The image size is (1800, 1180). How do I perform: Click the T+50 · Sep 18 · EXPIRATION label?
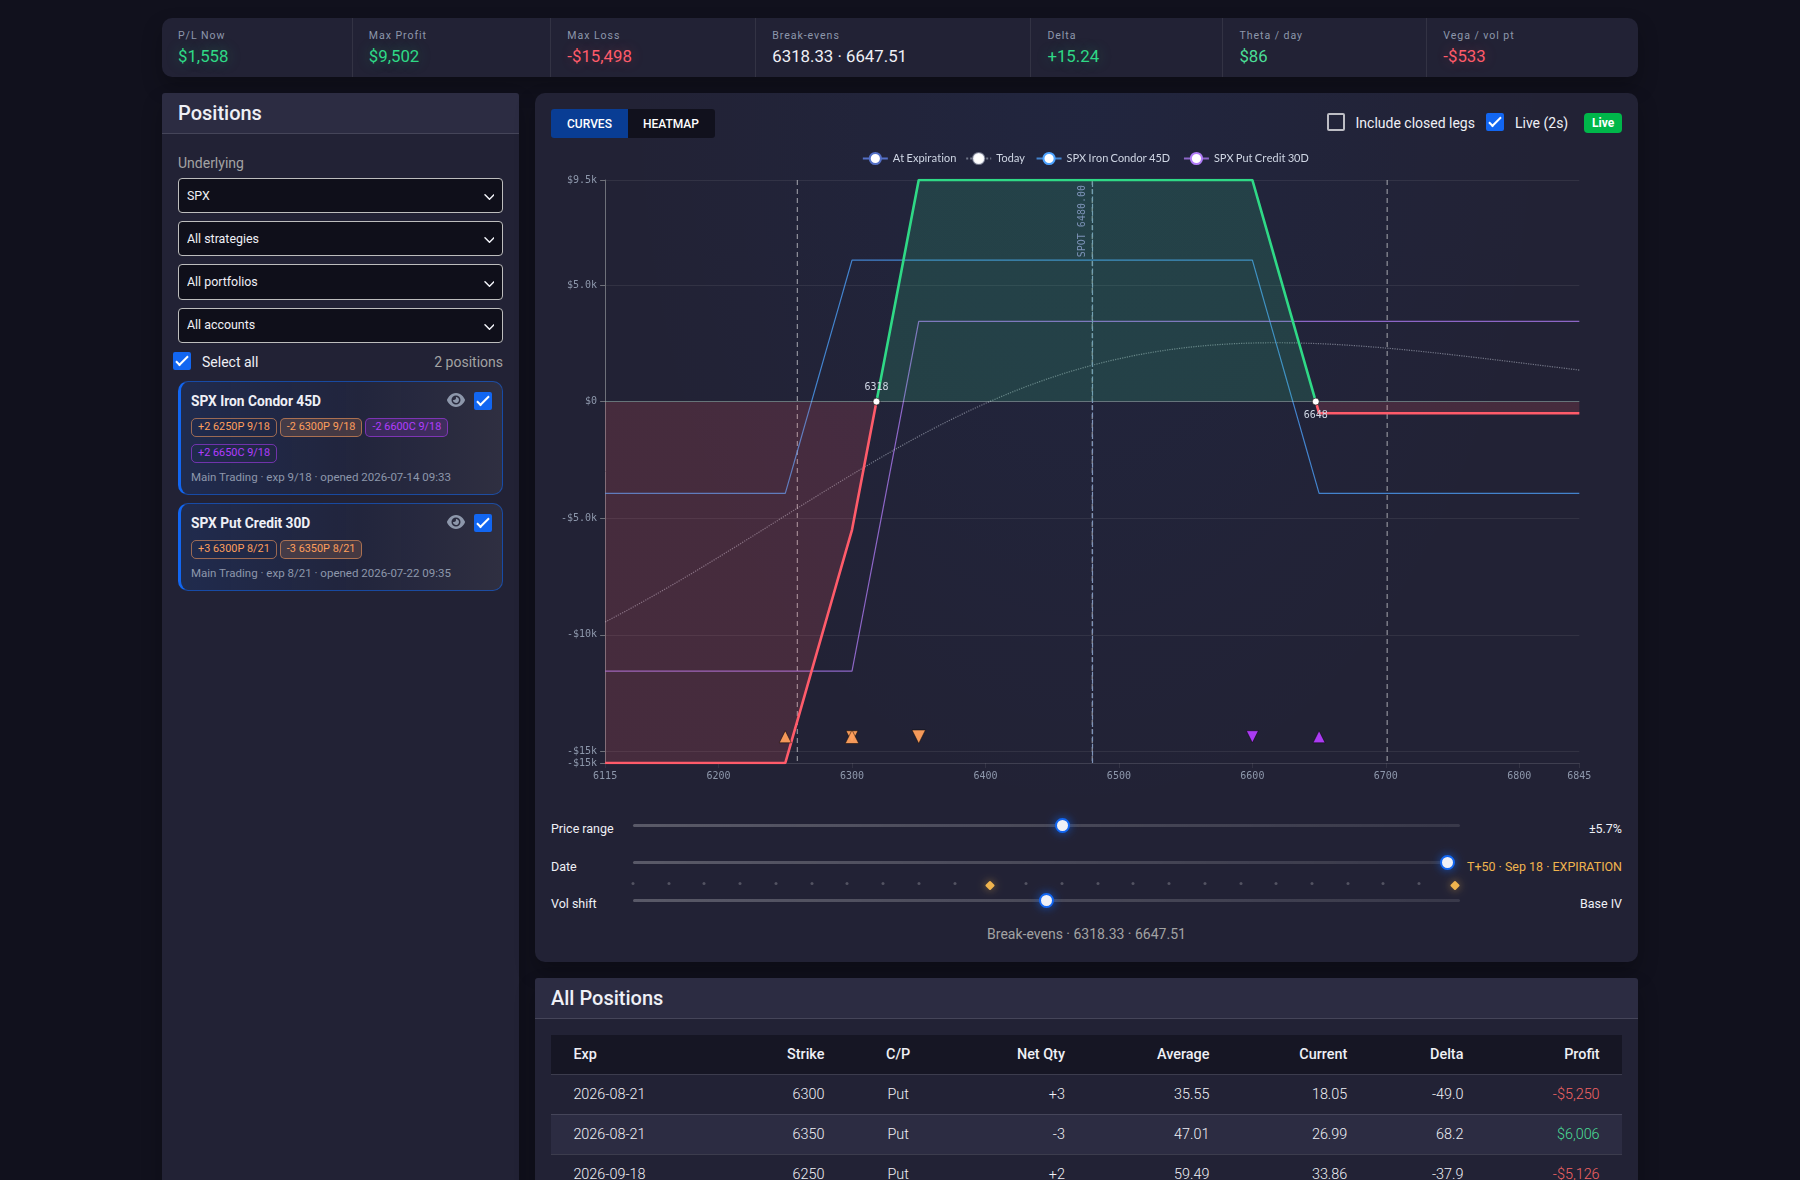point(1544,867)
